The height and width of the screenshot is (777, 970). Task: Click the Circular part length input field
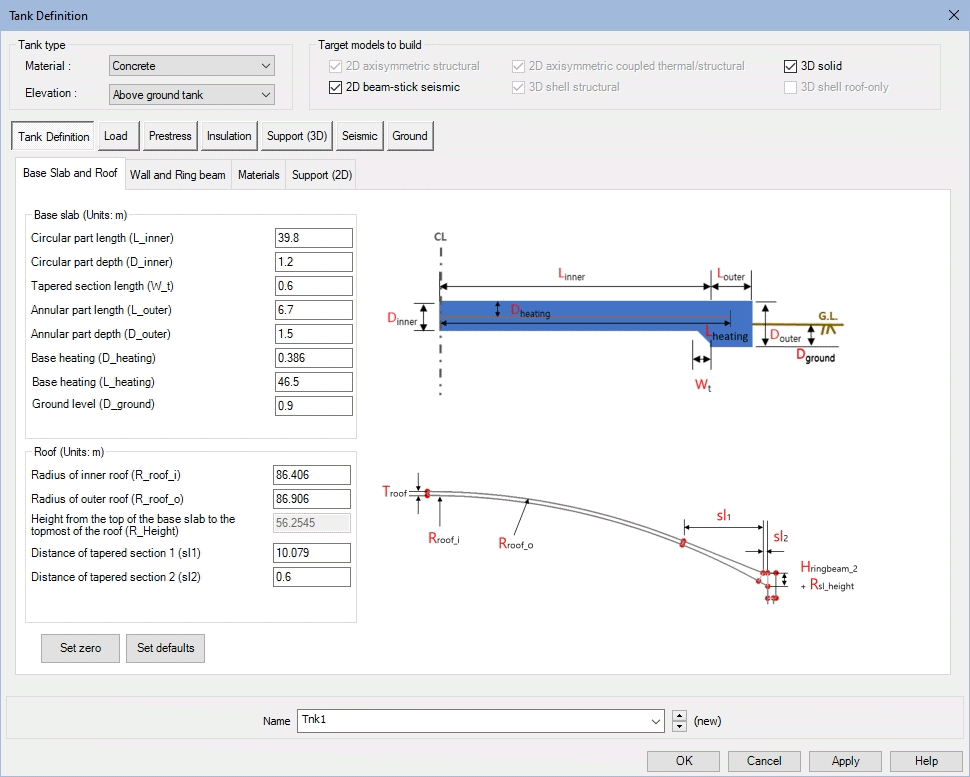pos(313,238)
